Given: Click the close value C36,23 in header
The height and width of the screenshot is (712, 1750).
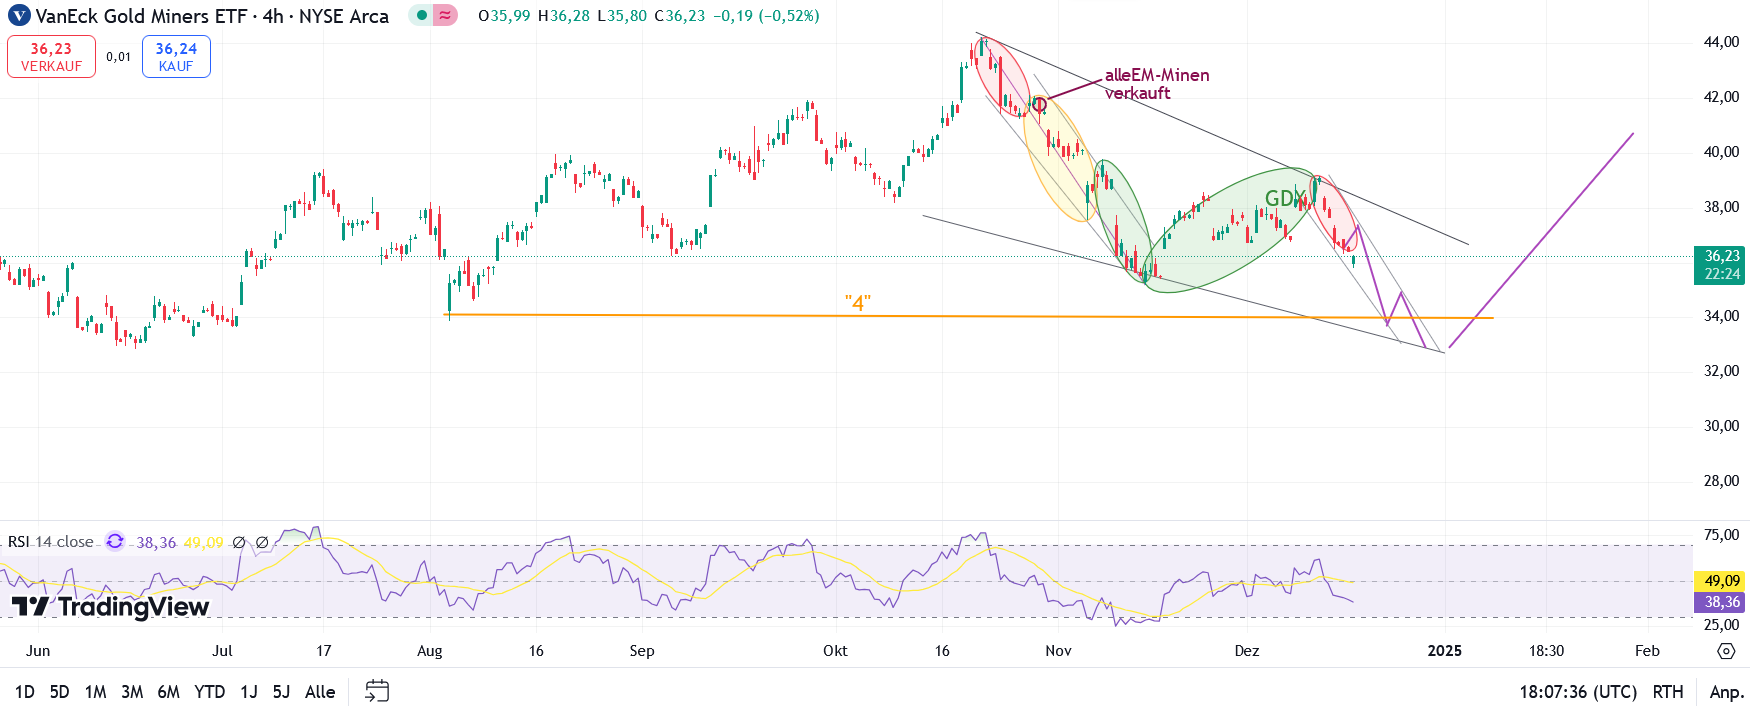Looking at the screenshot, I should coord(680,16).
